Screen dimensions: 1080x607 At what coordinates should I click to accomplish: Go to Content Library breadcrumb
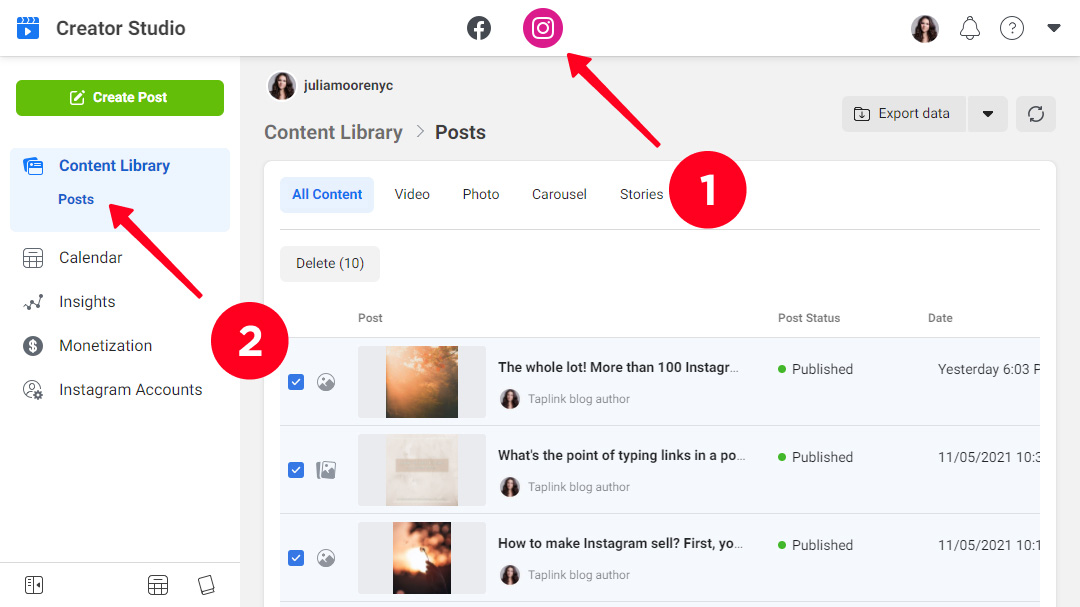click(x=333, y=132)
